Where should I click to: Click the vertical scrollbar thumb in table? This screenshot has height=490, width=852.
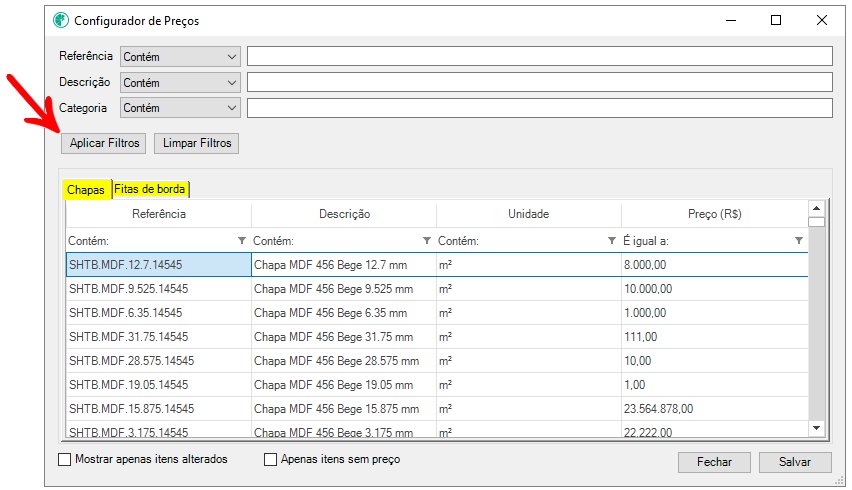[816, 223]
